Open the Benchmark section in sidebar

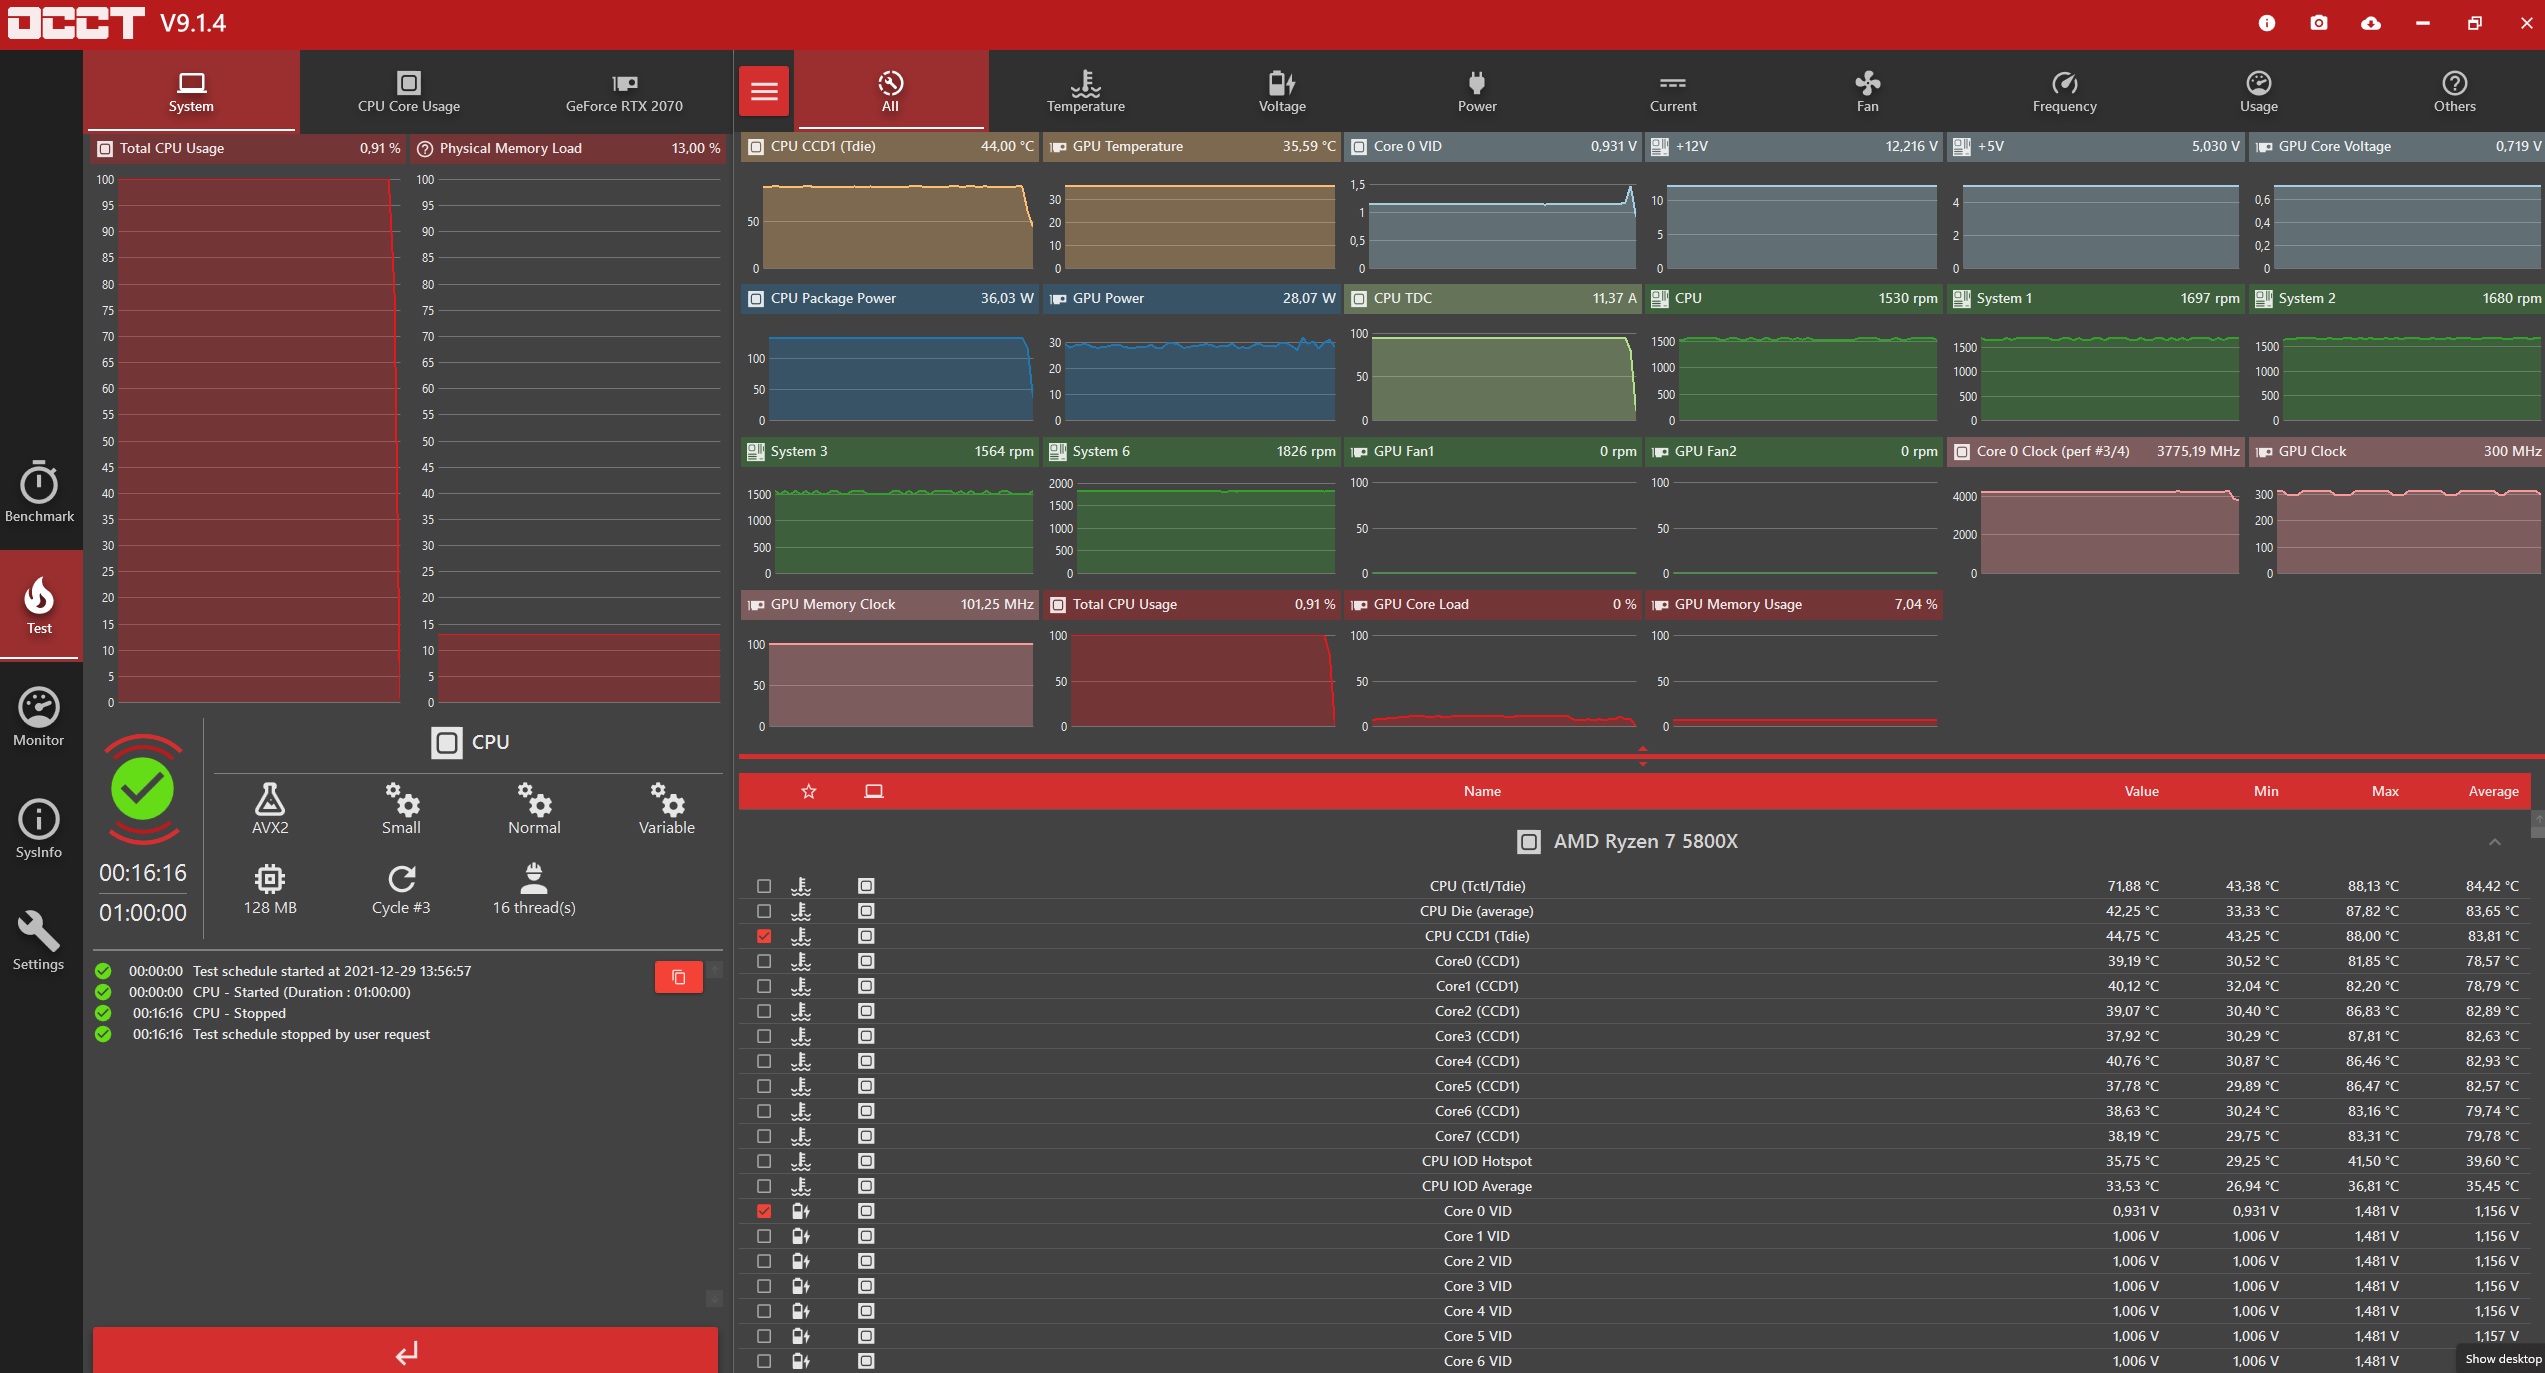tap(39, 492)
